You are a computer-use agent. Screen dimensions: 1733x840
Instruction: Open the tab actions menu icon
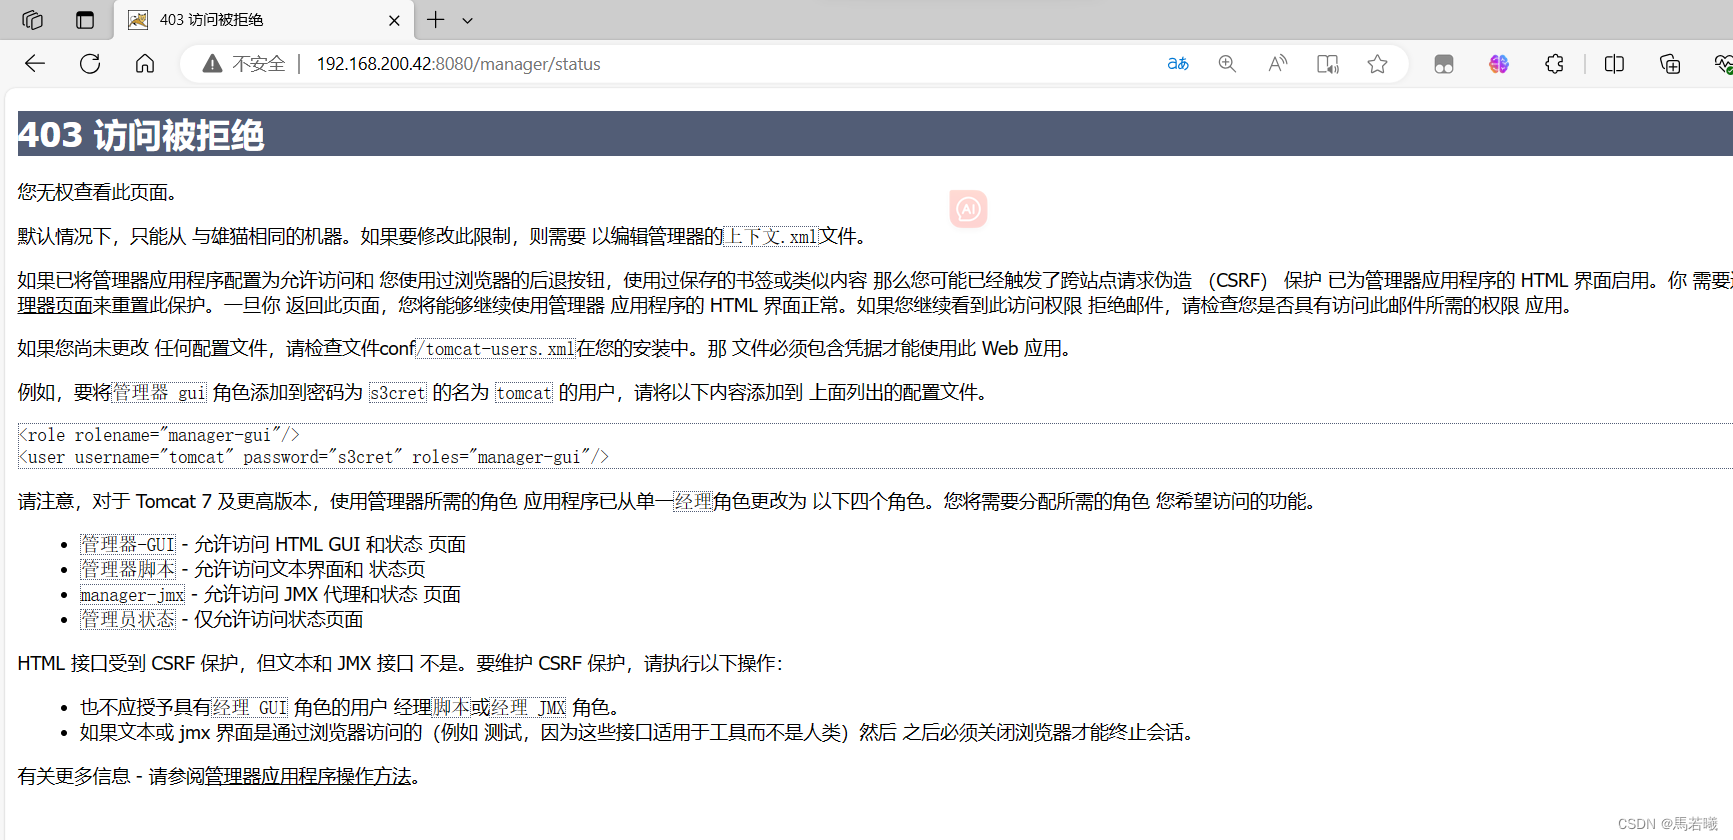point(85,20)
